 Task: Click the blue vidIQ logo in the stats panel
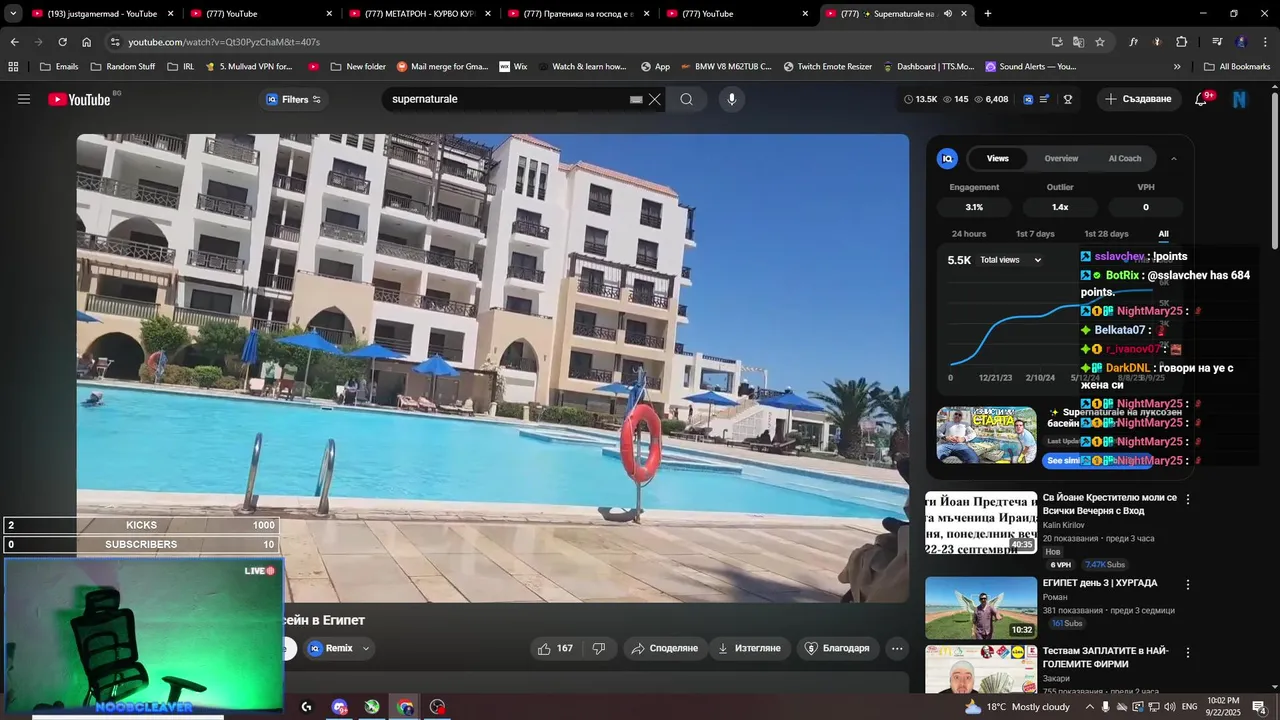[947, 158]
